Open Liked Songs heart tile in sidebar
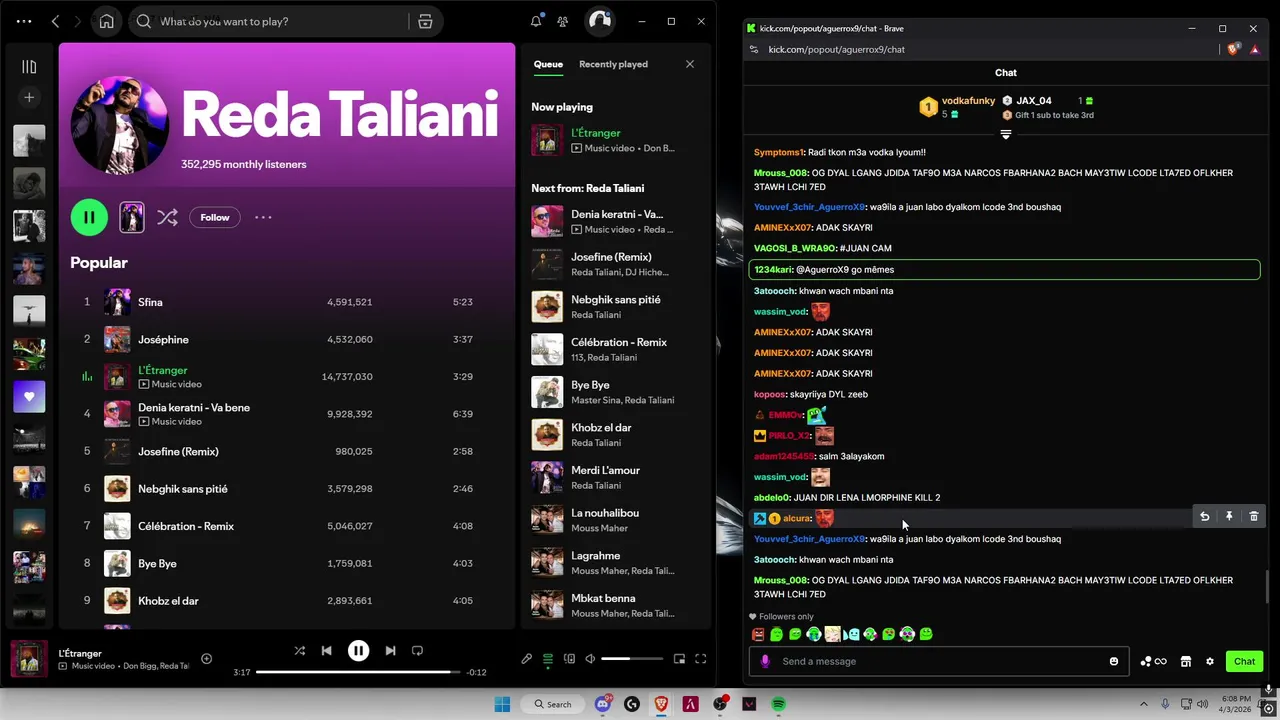The image size is (1280, 720). pos(29,397)
